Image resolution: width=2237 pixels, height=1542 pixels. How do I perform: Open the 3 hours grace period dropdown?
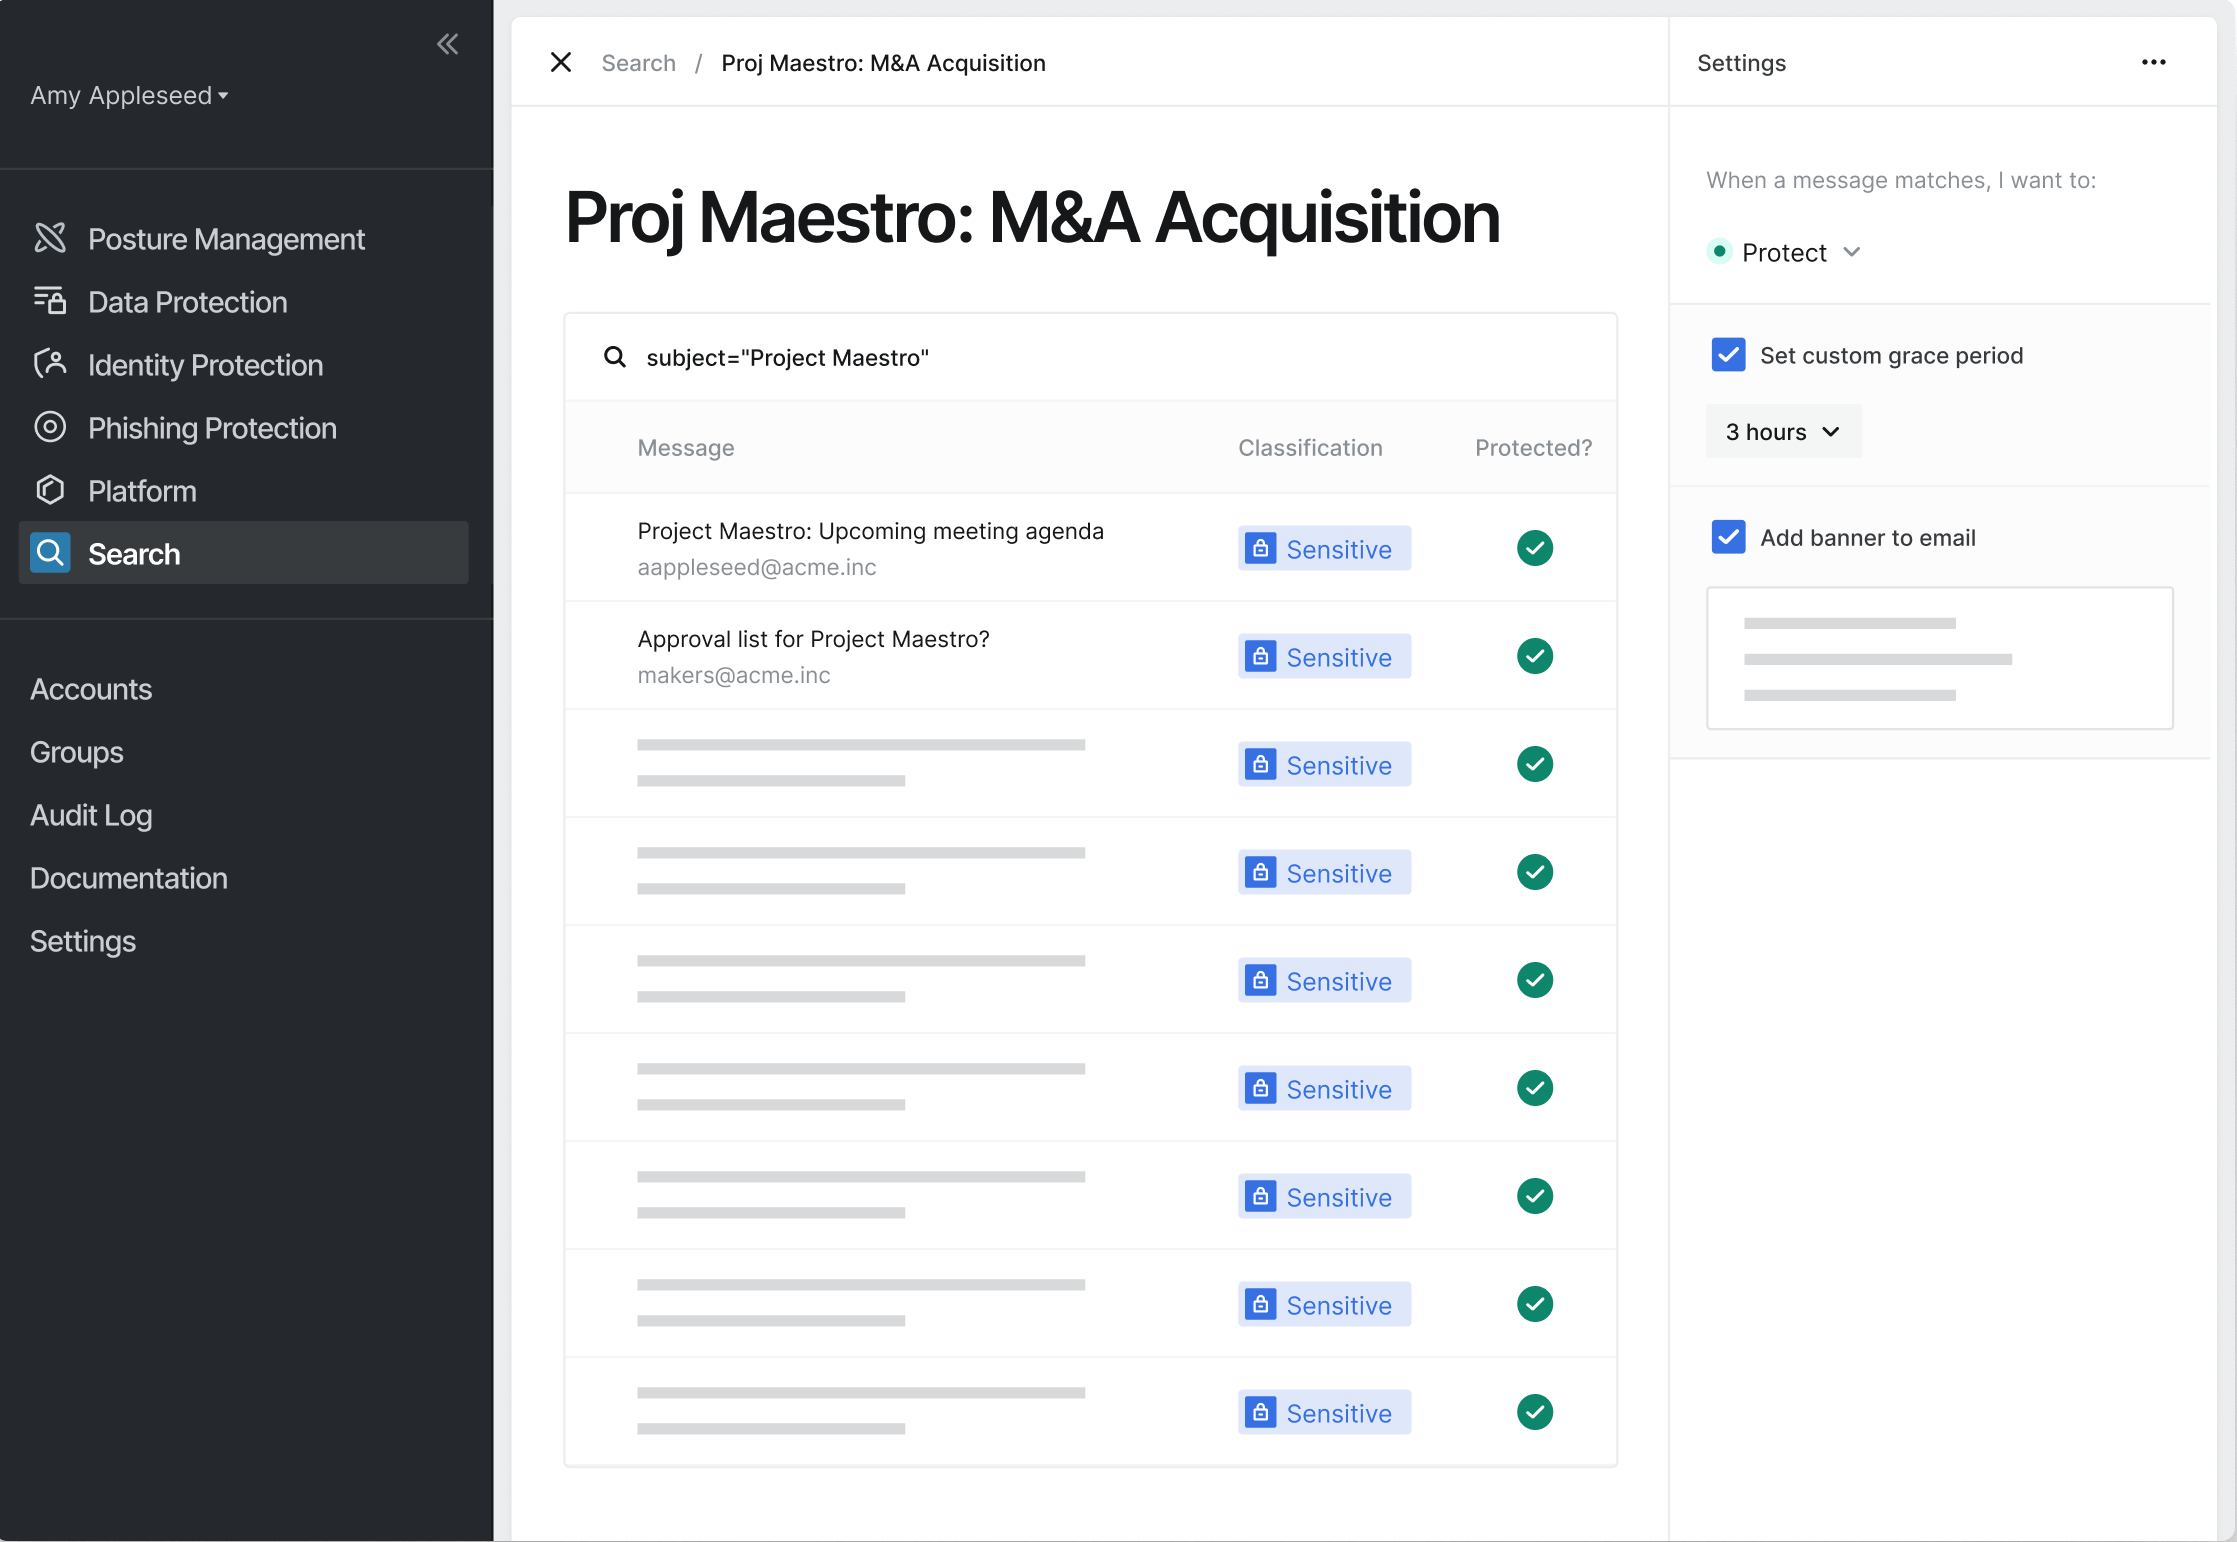click(1783, 431)
